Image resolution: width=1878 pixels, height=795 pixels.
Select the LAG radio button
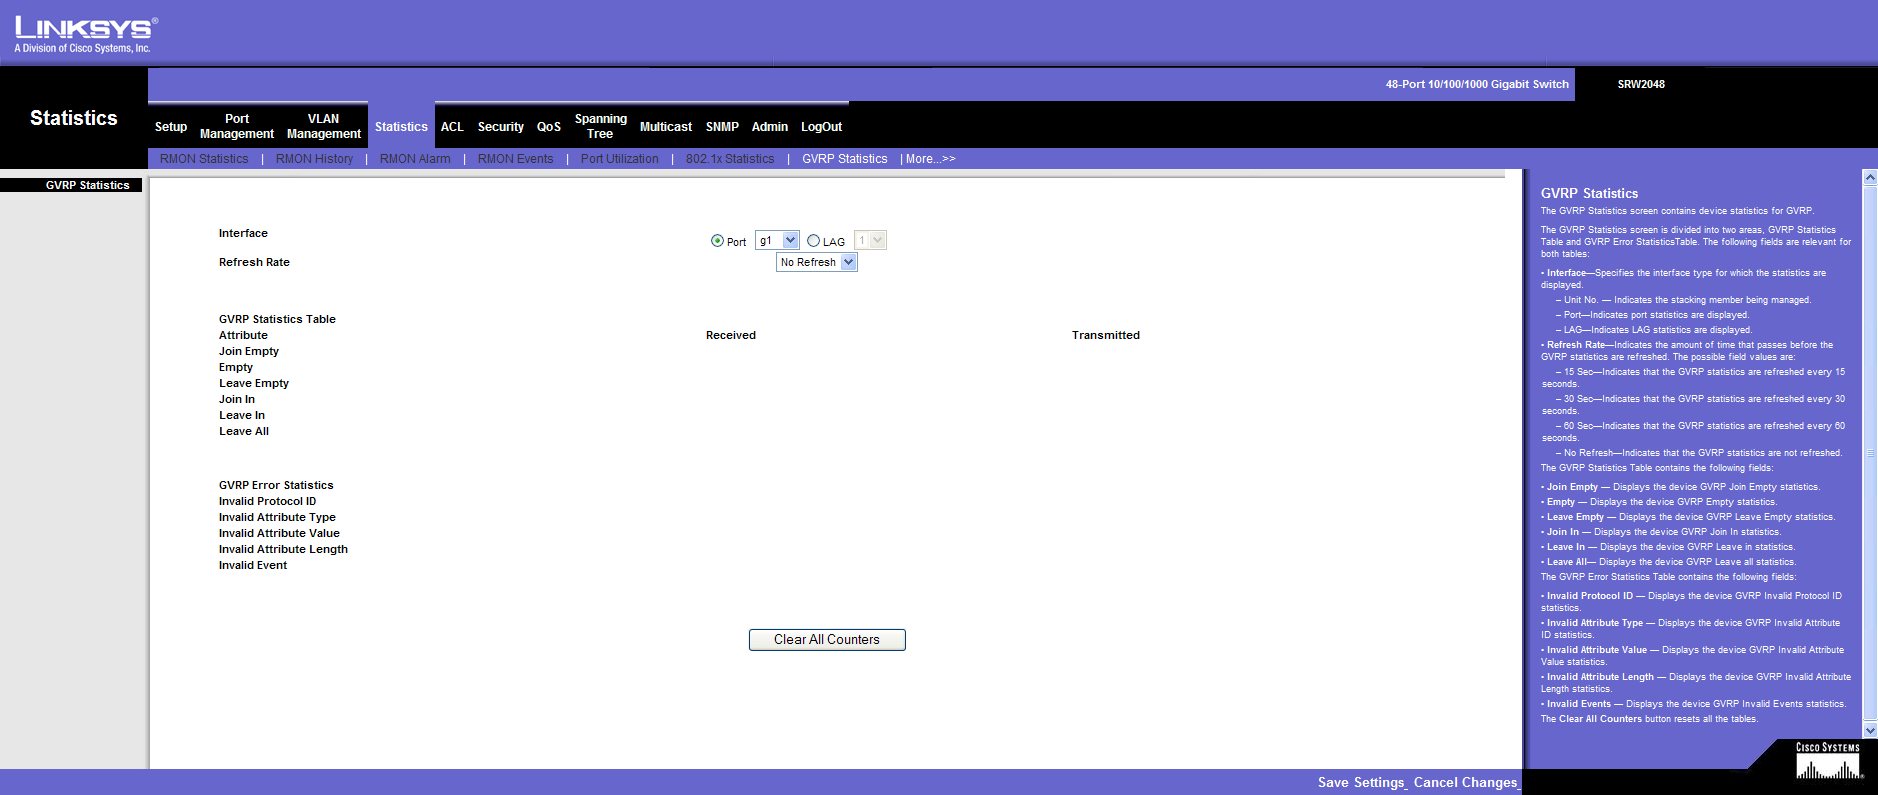(x=813, y=241)
